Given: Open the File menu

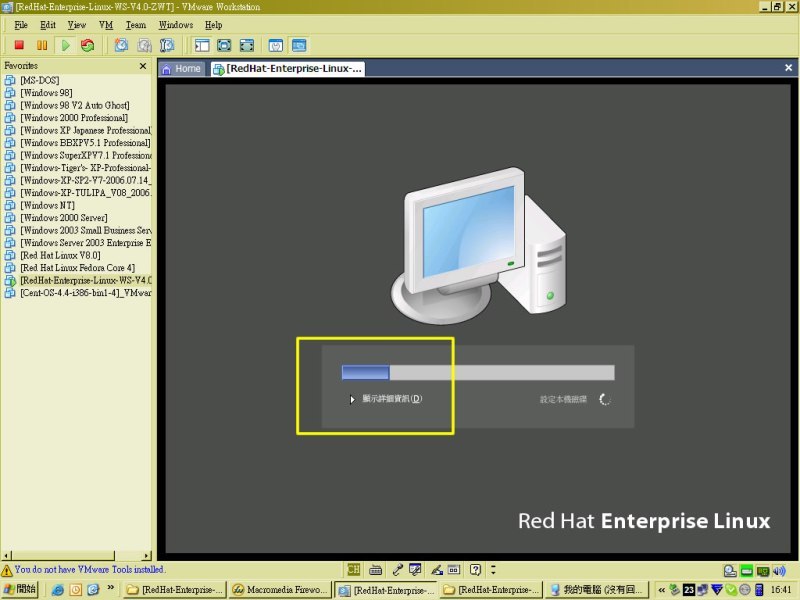Looking at the screenshot, I should 21,25.
